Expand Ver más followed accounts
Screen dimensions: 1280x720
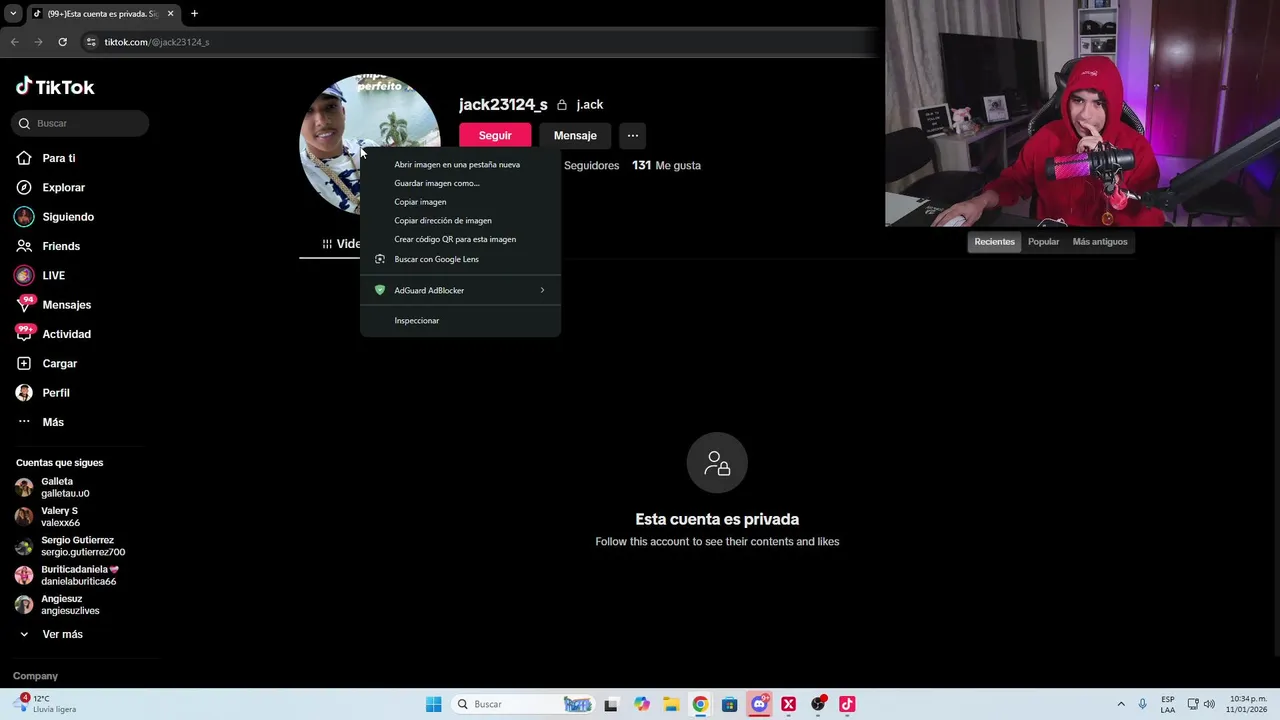pyautogui.click(x=52, y=634)
